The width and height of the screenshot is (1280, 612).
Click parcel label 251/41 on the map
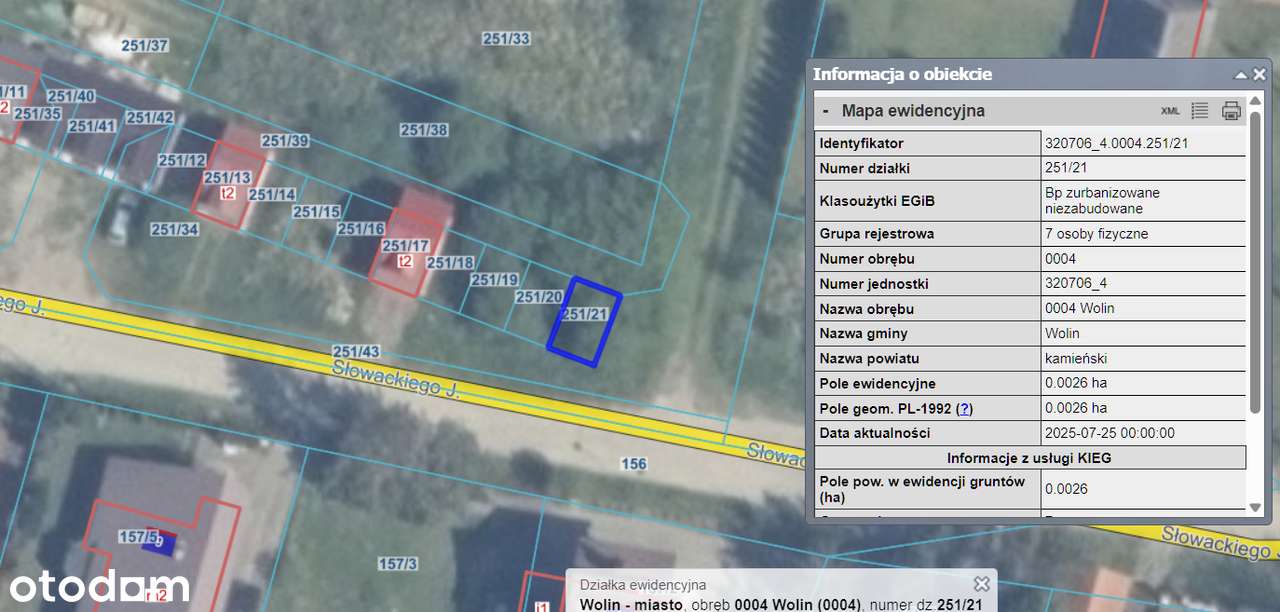(92, 126)
